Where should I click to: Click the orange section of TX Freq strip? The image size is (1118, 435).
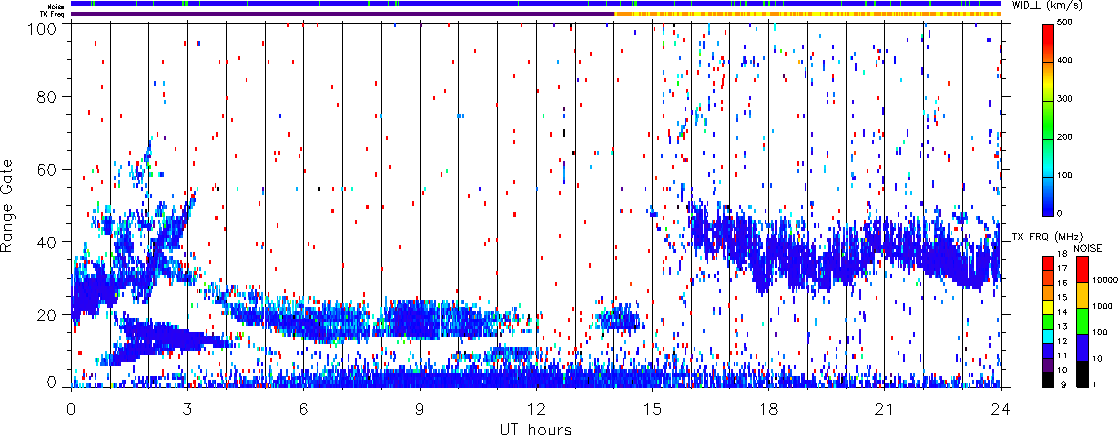[x=808, y=14]
